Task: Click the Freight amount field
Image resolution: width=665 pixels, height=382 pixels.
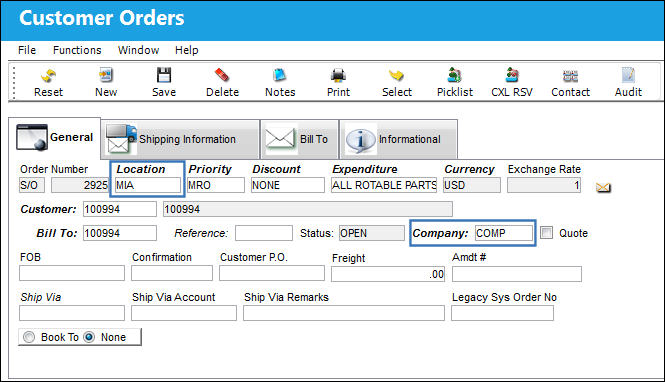Action: click(x=388, y=274)
